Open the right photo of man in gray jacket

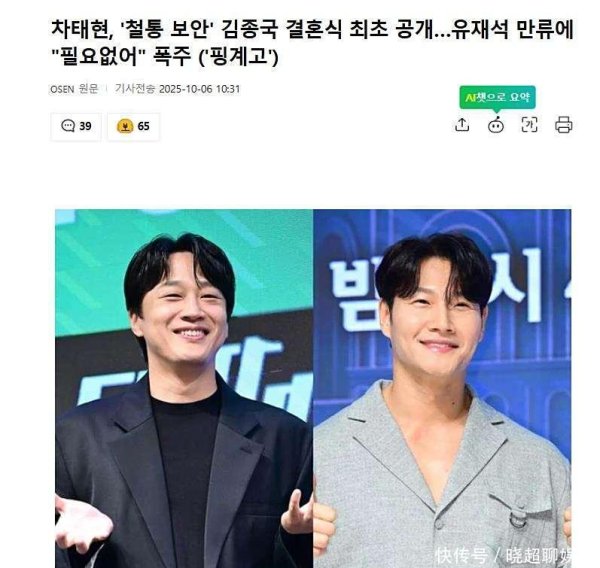pos(442,388)
